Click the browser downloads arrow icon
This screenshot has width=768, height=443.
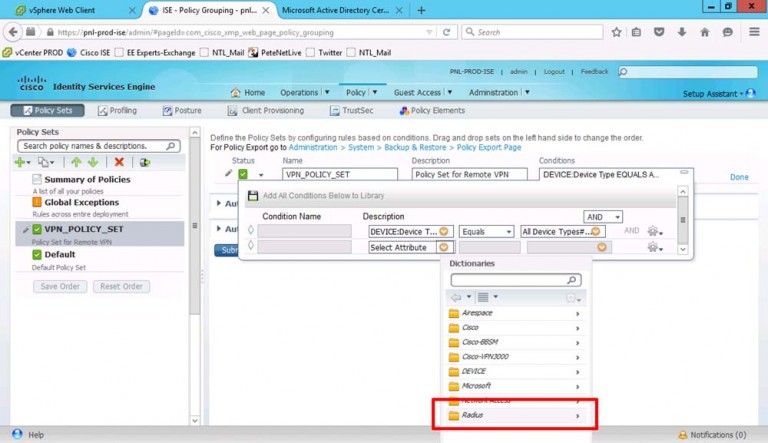pyautogui.click(x=682, y=32)
